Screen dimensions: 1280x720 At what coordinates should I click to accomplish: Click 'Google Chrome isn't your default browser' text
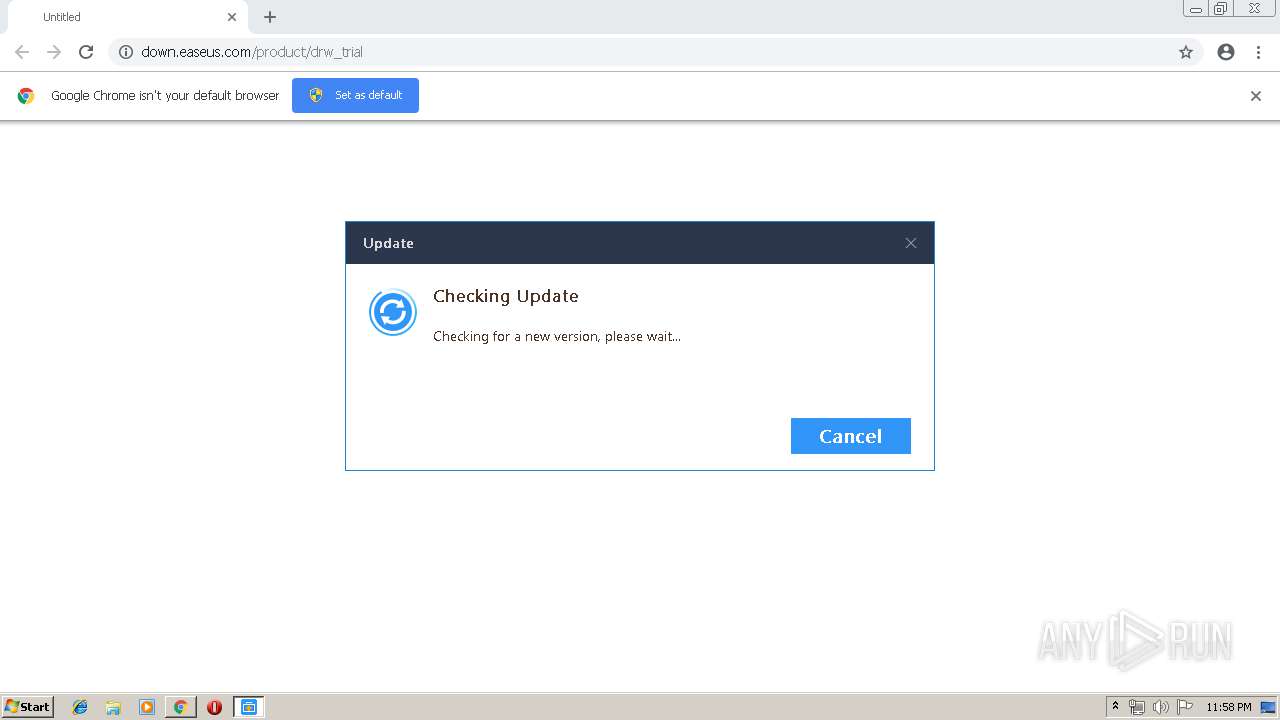[x=165, y=96]
